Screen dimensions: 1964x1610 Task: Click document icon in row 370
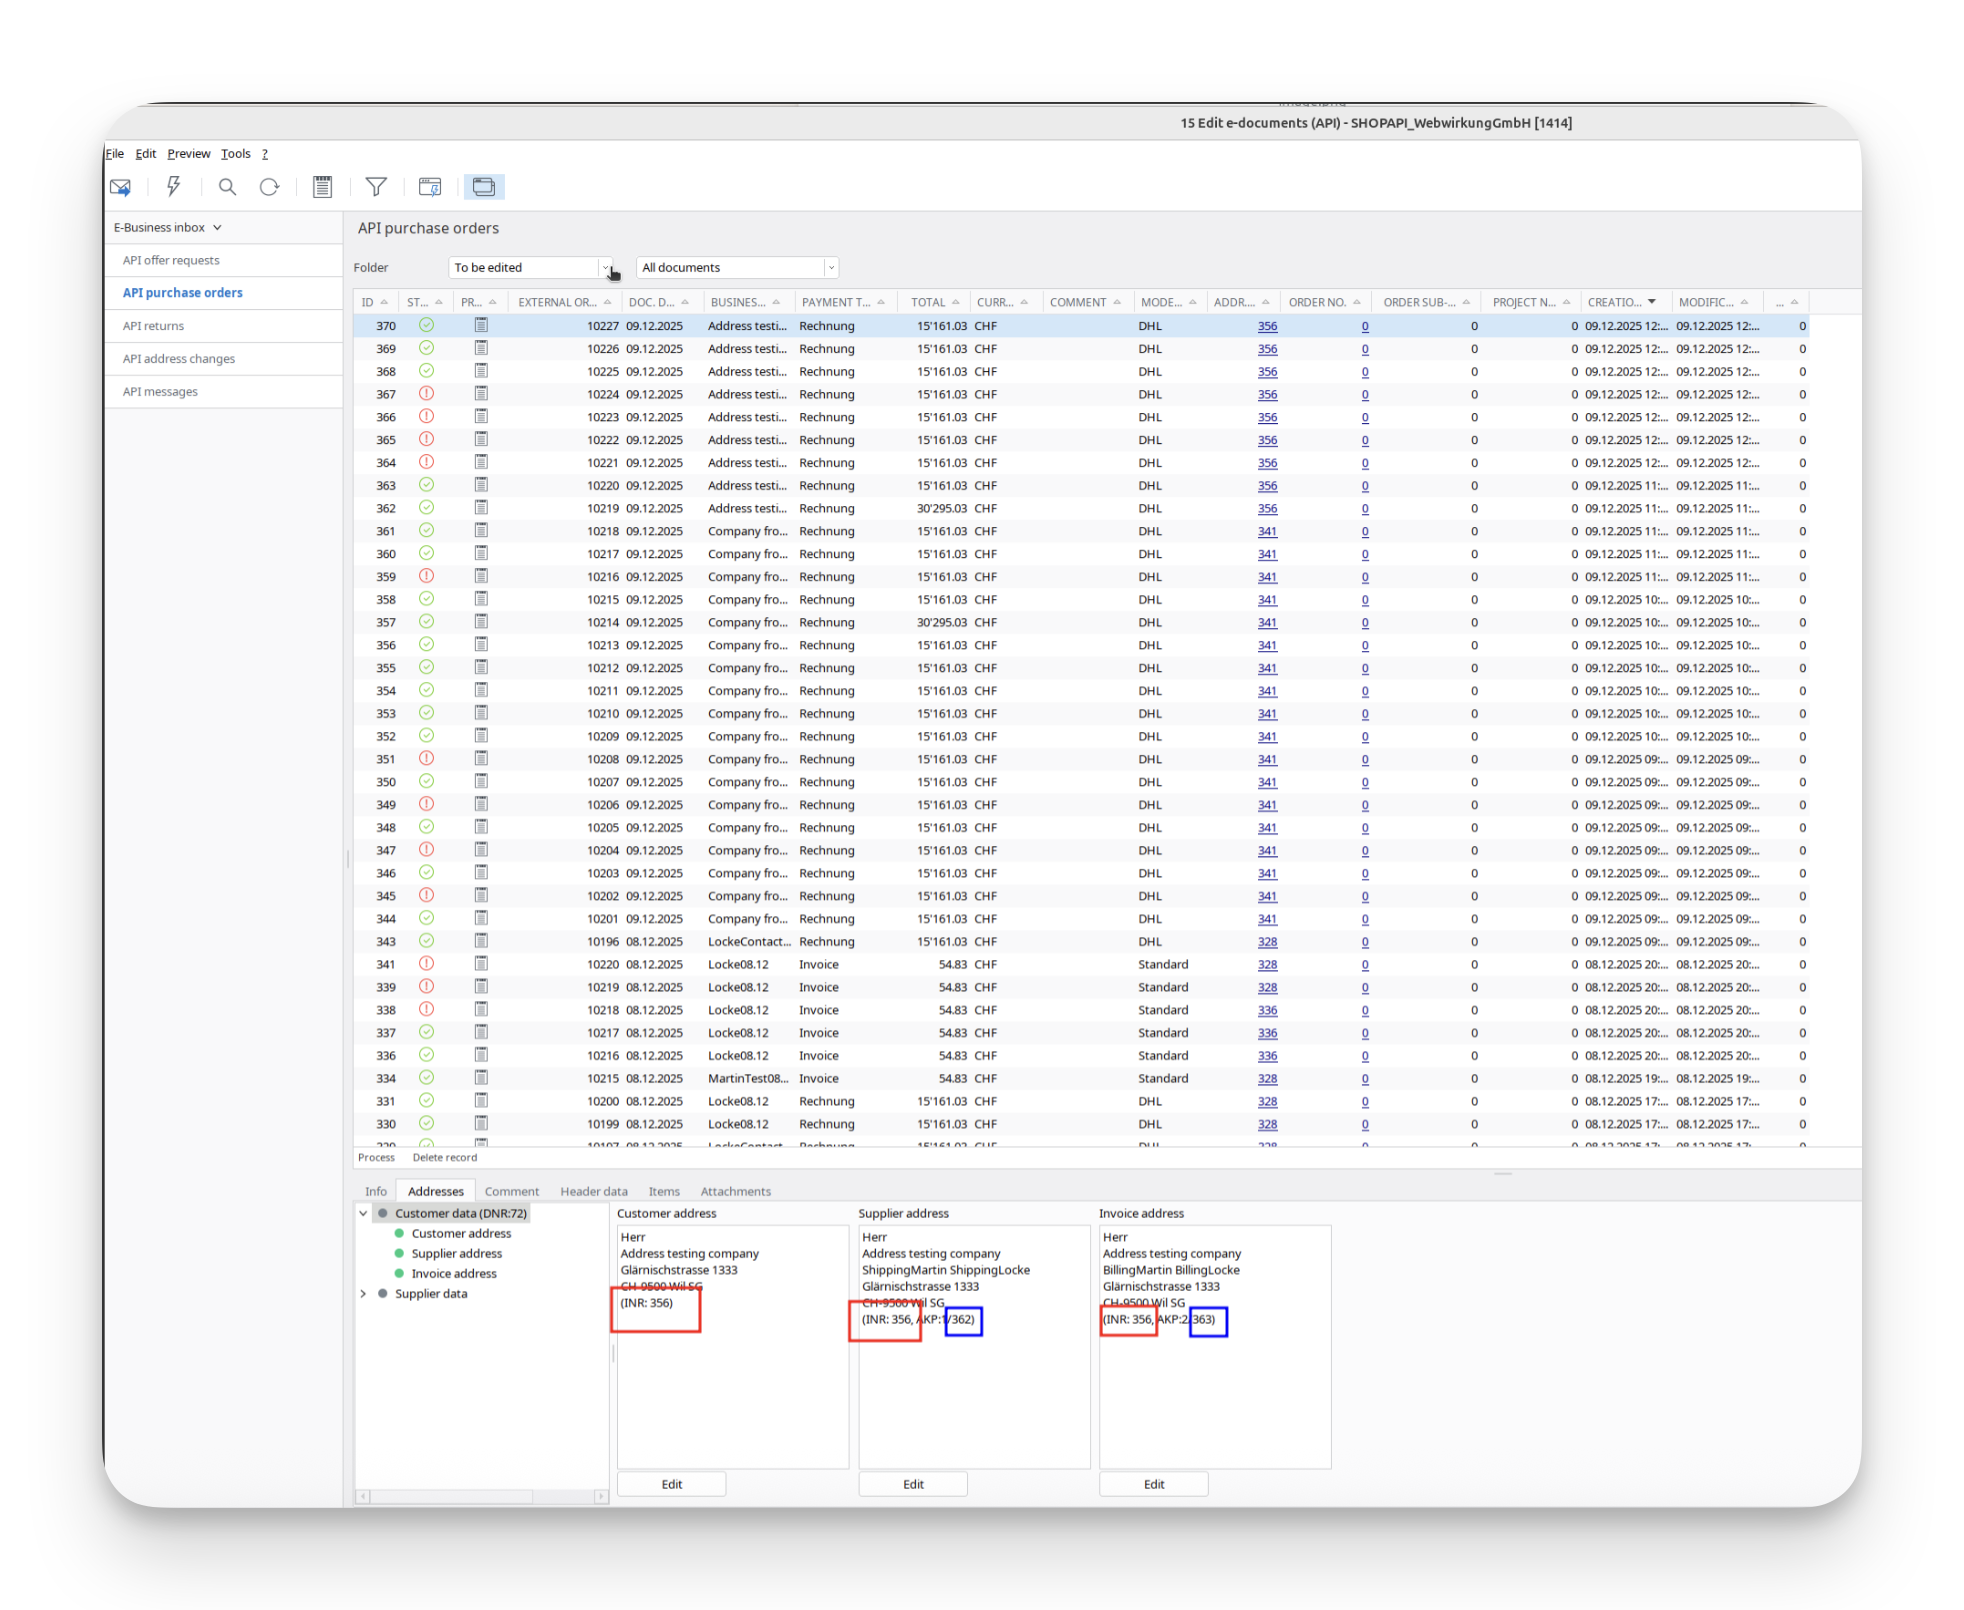(x=481, y=325)
